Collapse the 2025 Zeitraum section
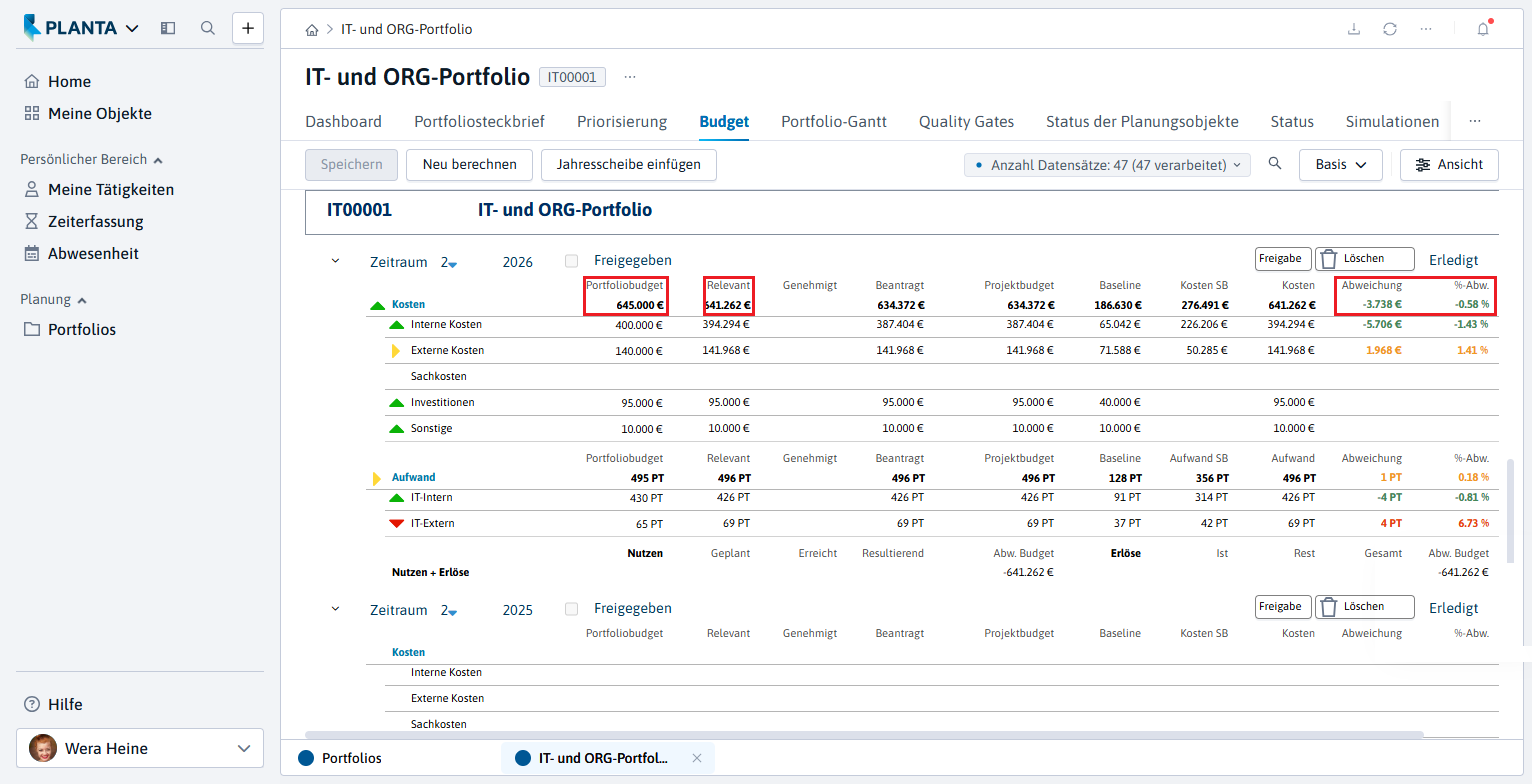Viewport: 1532px width, 784px height. pyautogui.click(x=336, y=609)
